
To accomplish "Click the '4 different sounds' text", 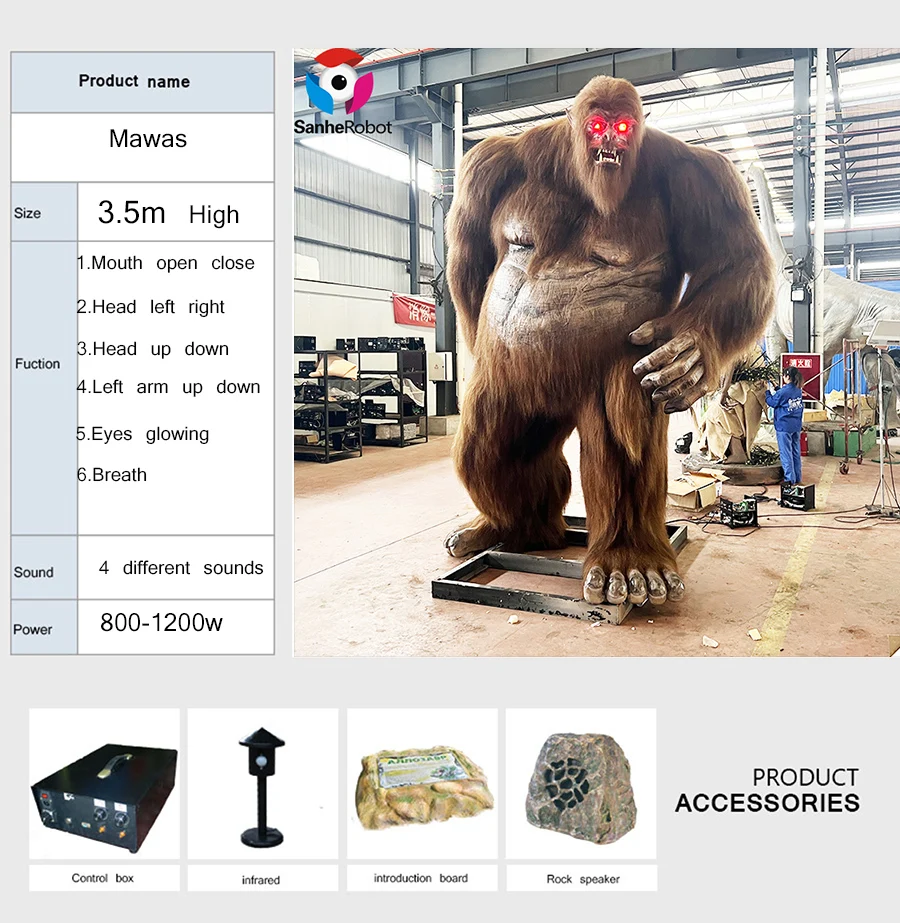I will (x=178, y=567).
